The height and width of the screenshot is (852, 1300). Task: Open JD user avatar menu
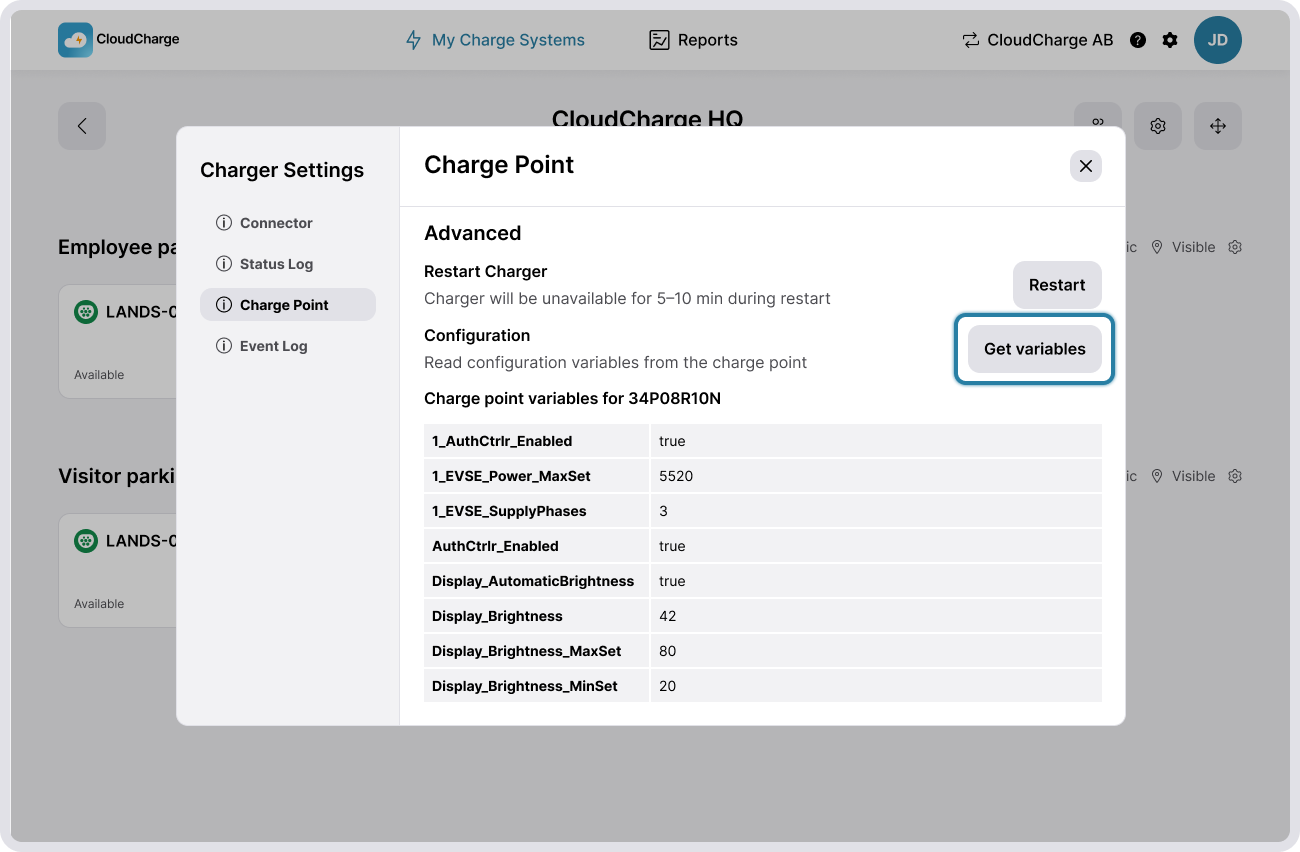tap(1218, 40)
